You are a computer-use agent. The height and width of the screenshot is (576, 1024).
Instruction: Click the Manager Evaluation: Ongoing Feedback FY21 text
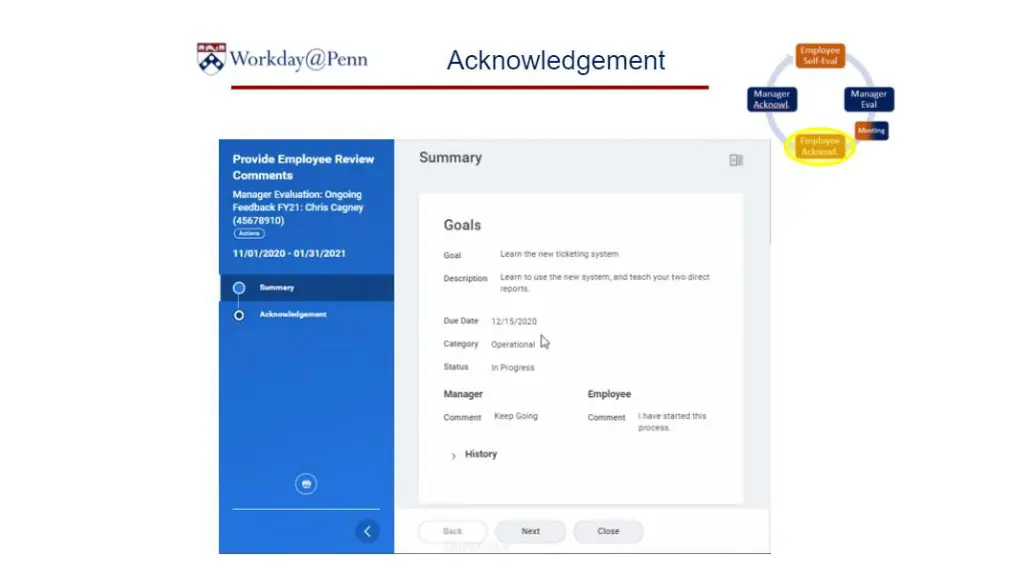click(x=298, y=207)
